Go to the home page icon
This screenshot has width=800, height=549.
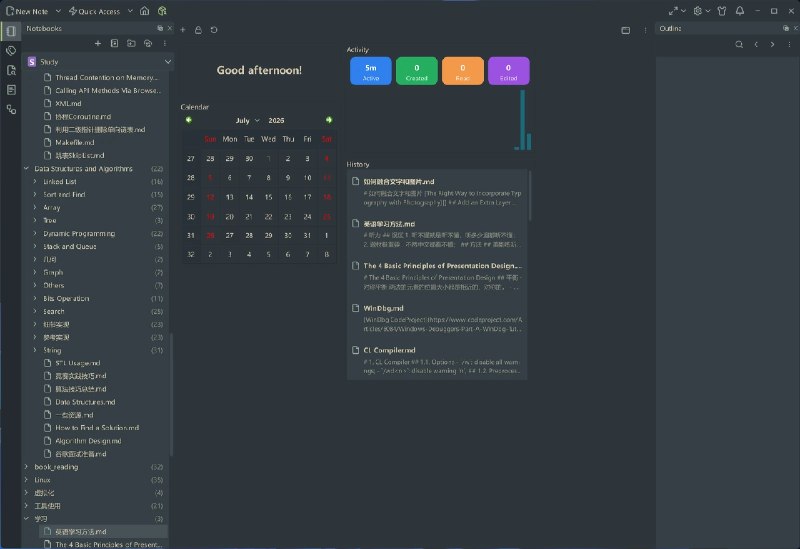pos(144,11)
